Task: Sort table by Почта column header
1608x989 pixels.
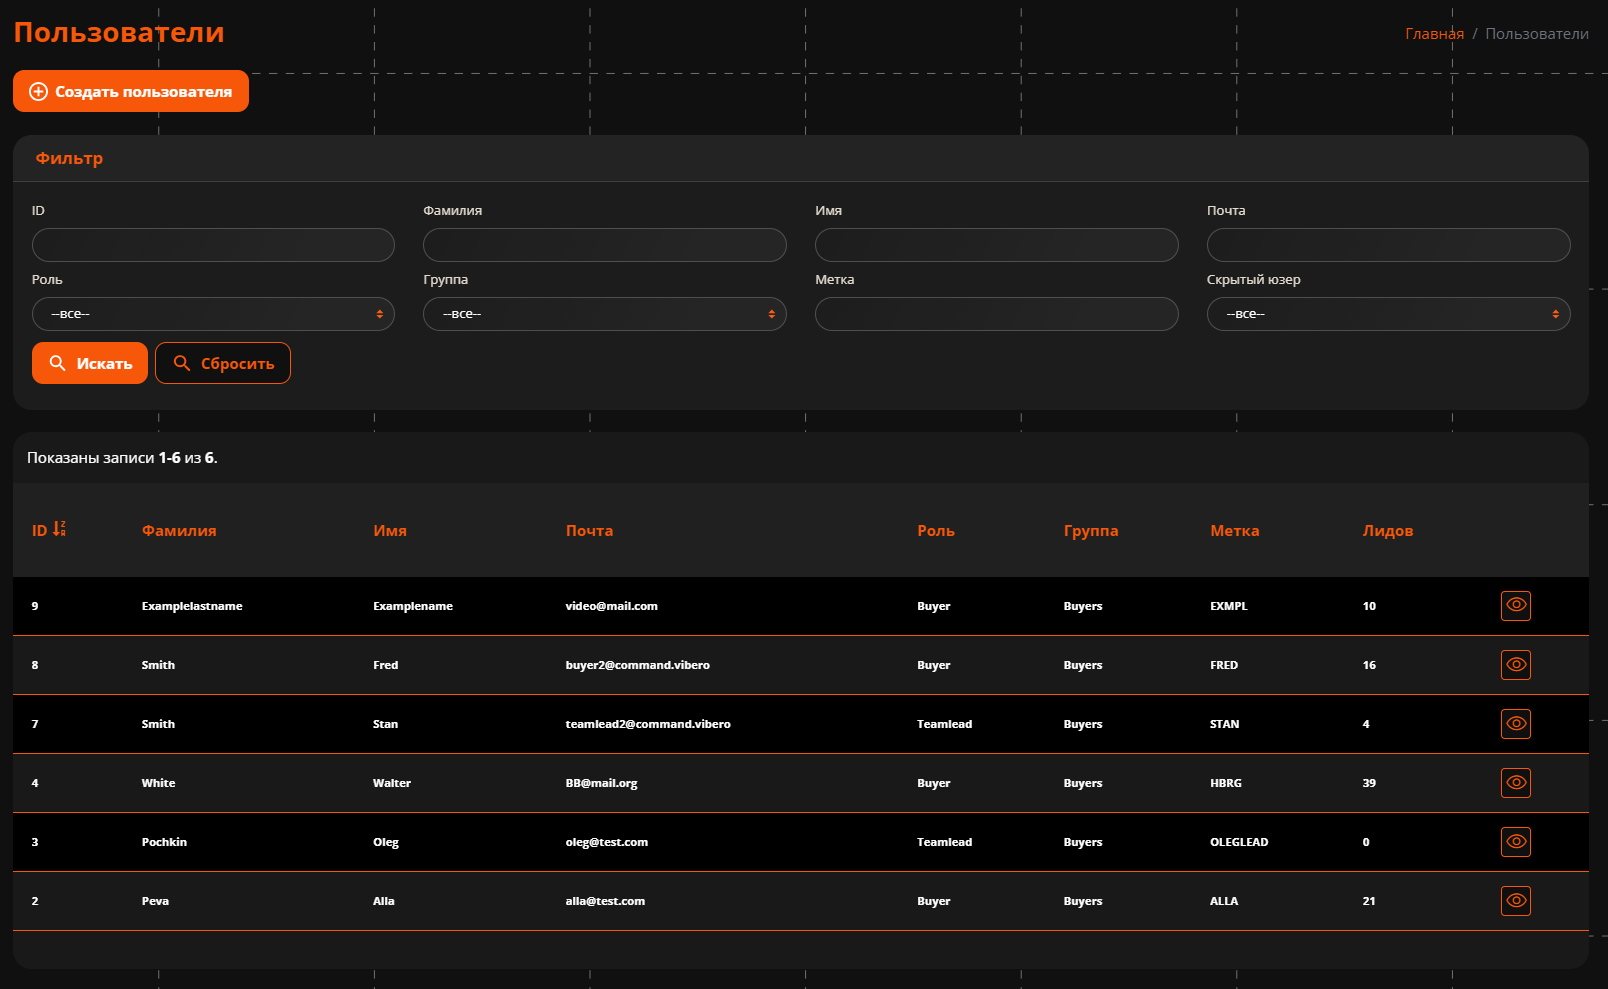Action: click(x=589, y=531)
